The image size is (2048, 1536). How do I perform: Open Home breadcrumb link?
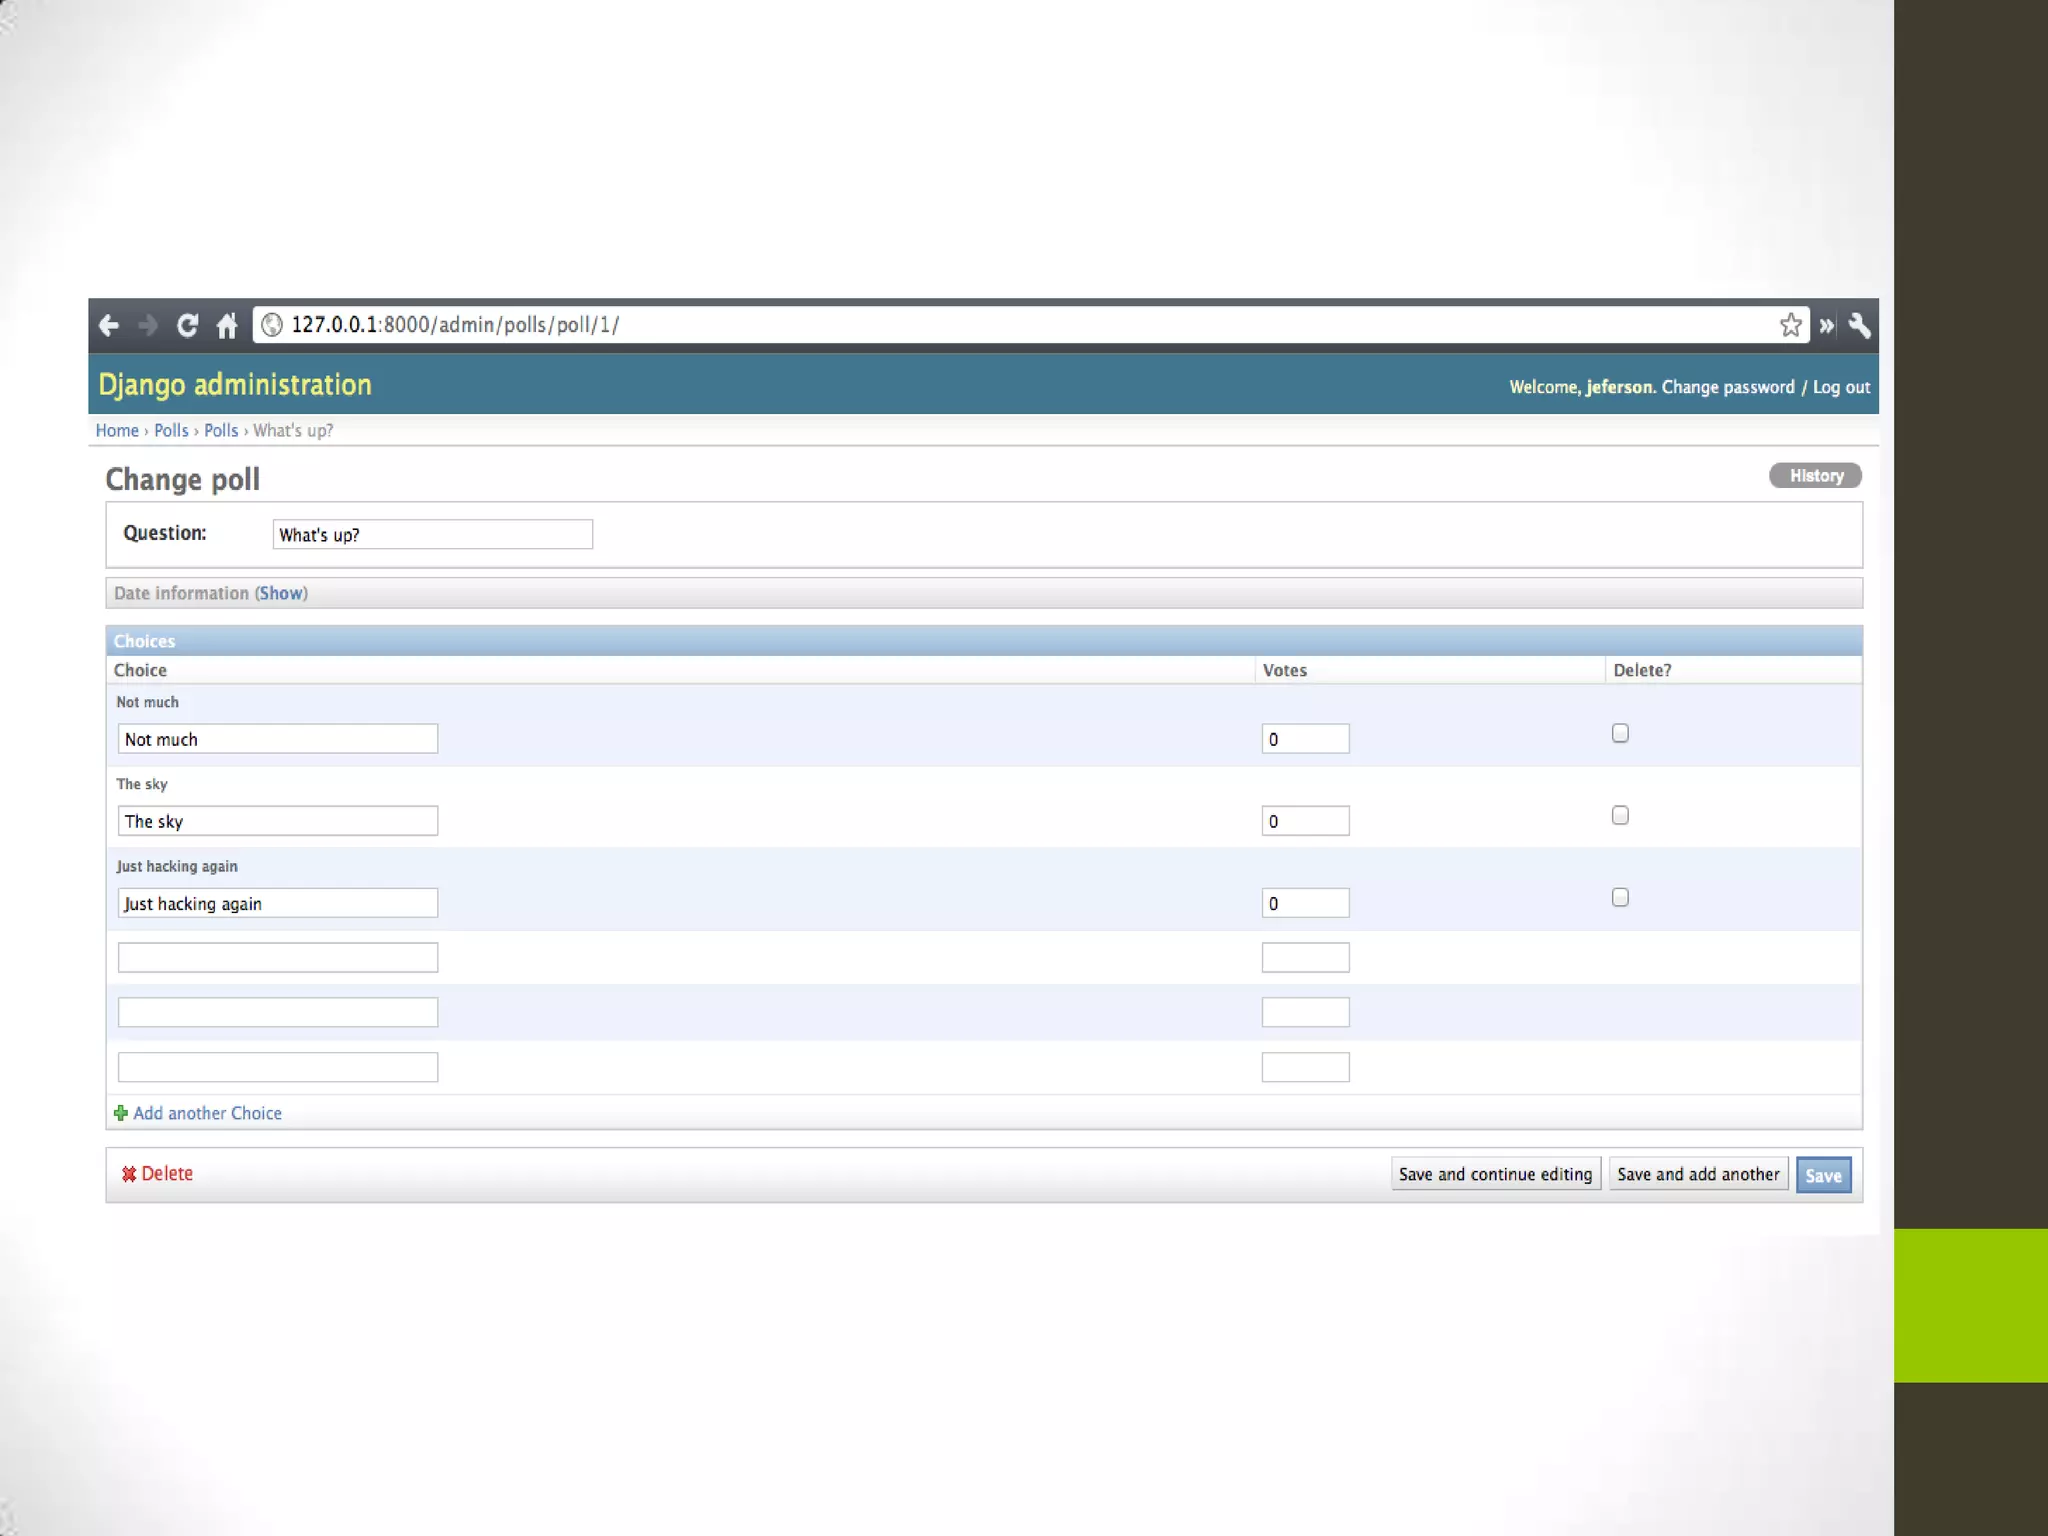(117, 430)
